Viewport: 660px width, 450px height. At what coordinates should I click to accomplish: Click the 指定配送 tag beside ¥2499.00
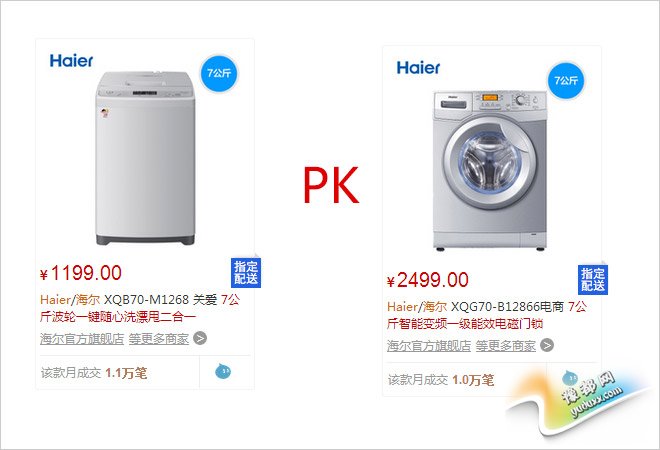[x=593, y=280]
